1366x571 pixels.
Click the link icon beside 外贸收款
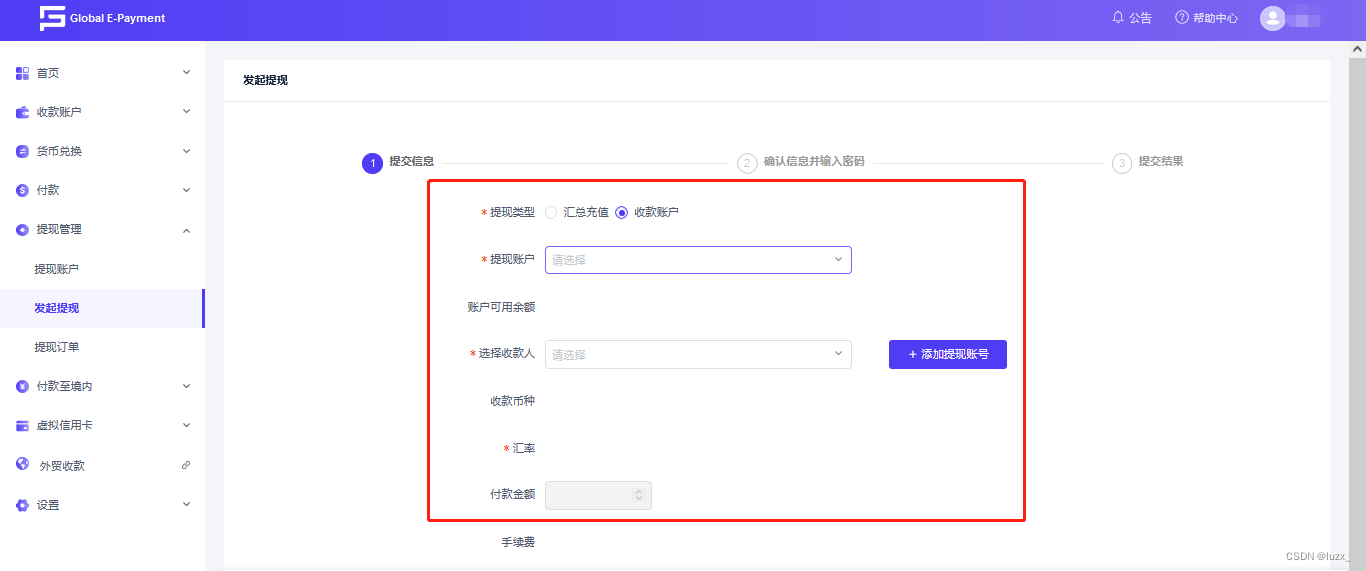coord(186,466)
